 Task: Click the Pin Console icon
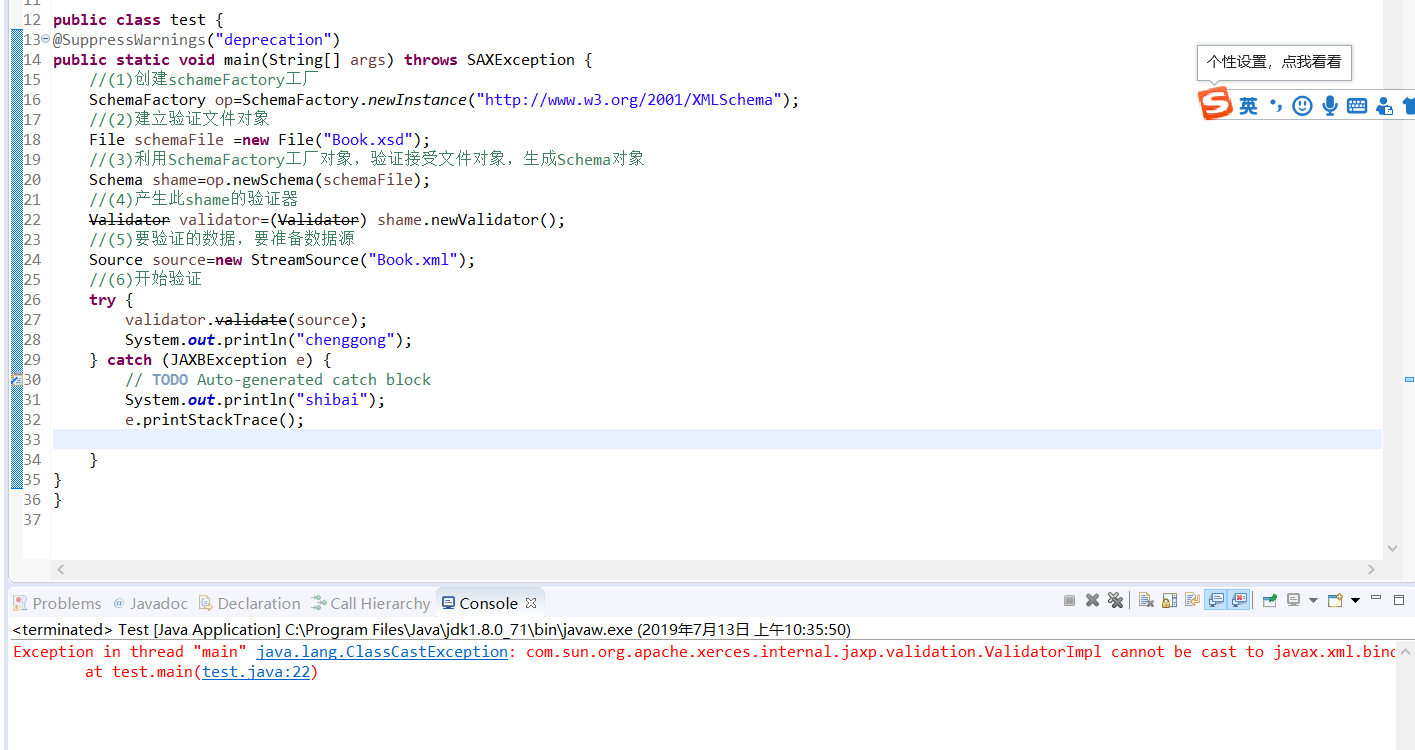(1270, 600)
